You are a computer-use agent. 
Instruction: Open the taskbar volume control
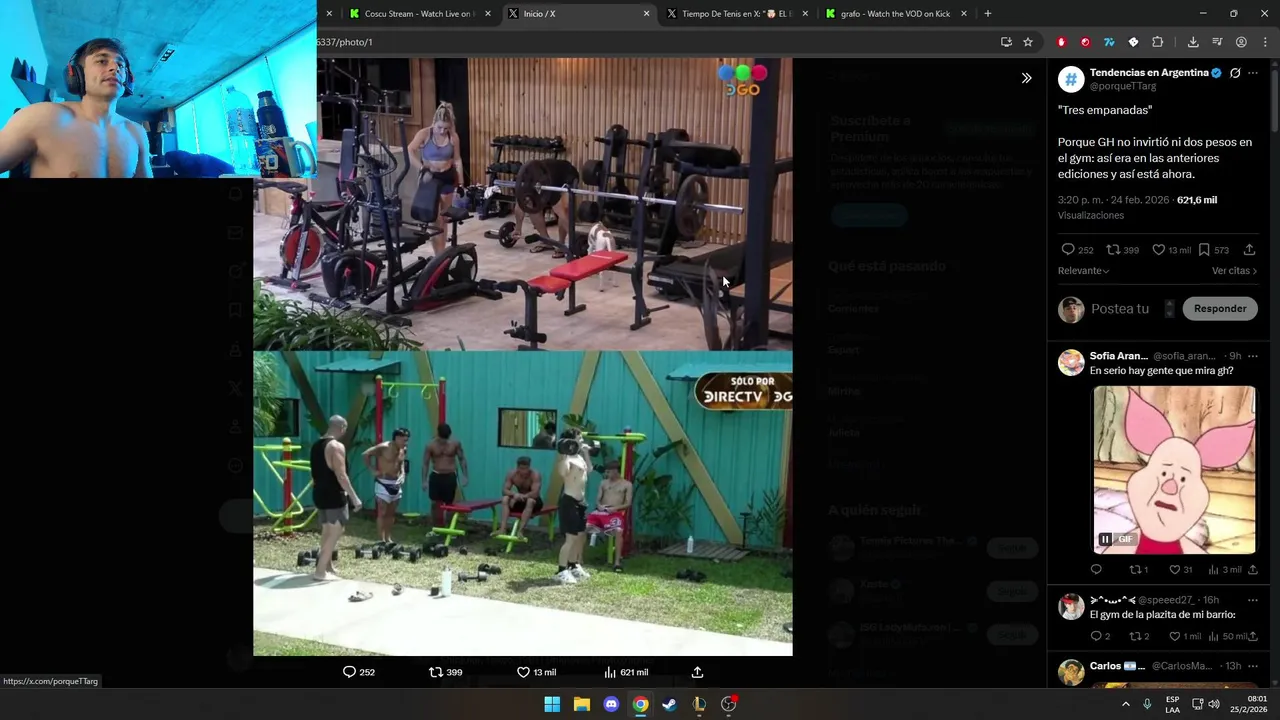point(1214,704)
